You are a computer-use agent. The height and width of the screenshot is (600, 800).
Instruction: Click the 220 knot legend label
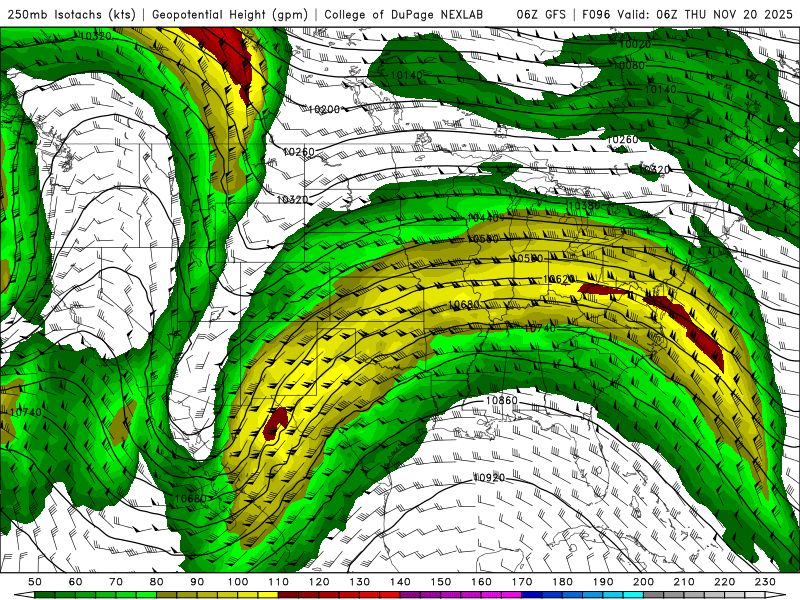point(724,582)
